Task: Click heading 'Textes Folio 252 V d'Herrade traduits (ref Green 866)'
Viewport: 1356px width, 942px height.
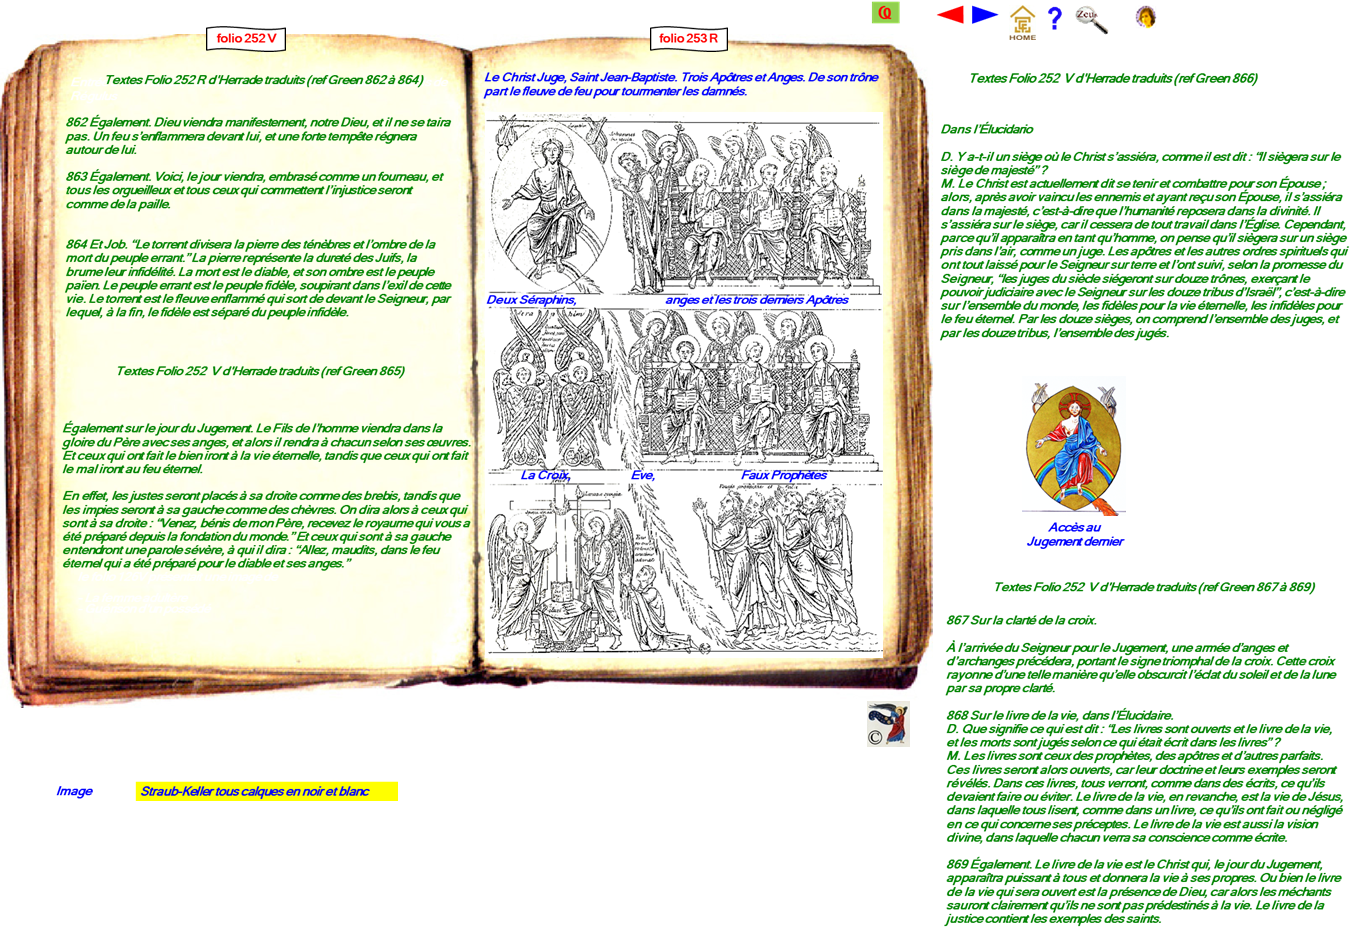Action: pos(1113,78)
